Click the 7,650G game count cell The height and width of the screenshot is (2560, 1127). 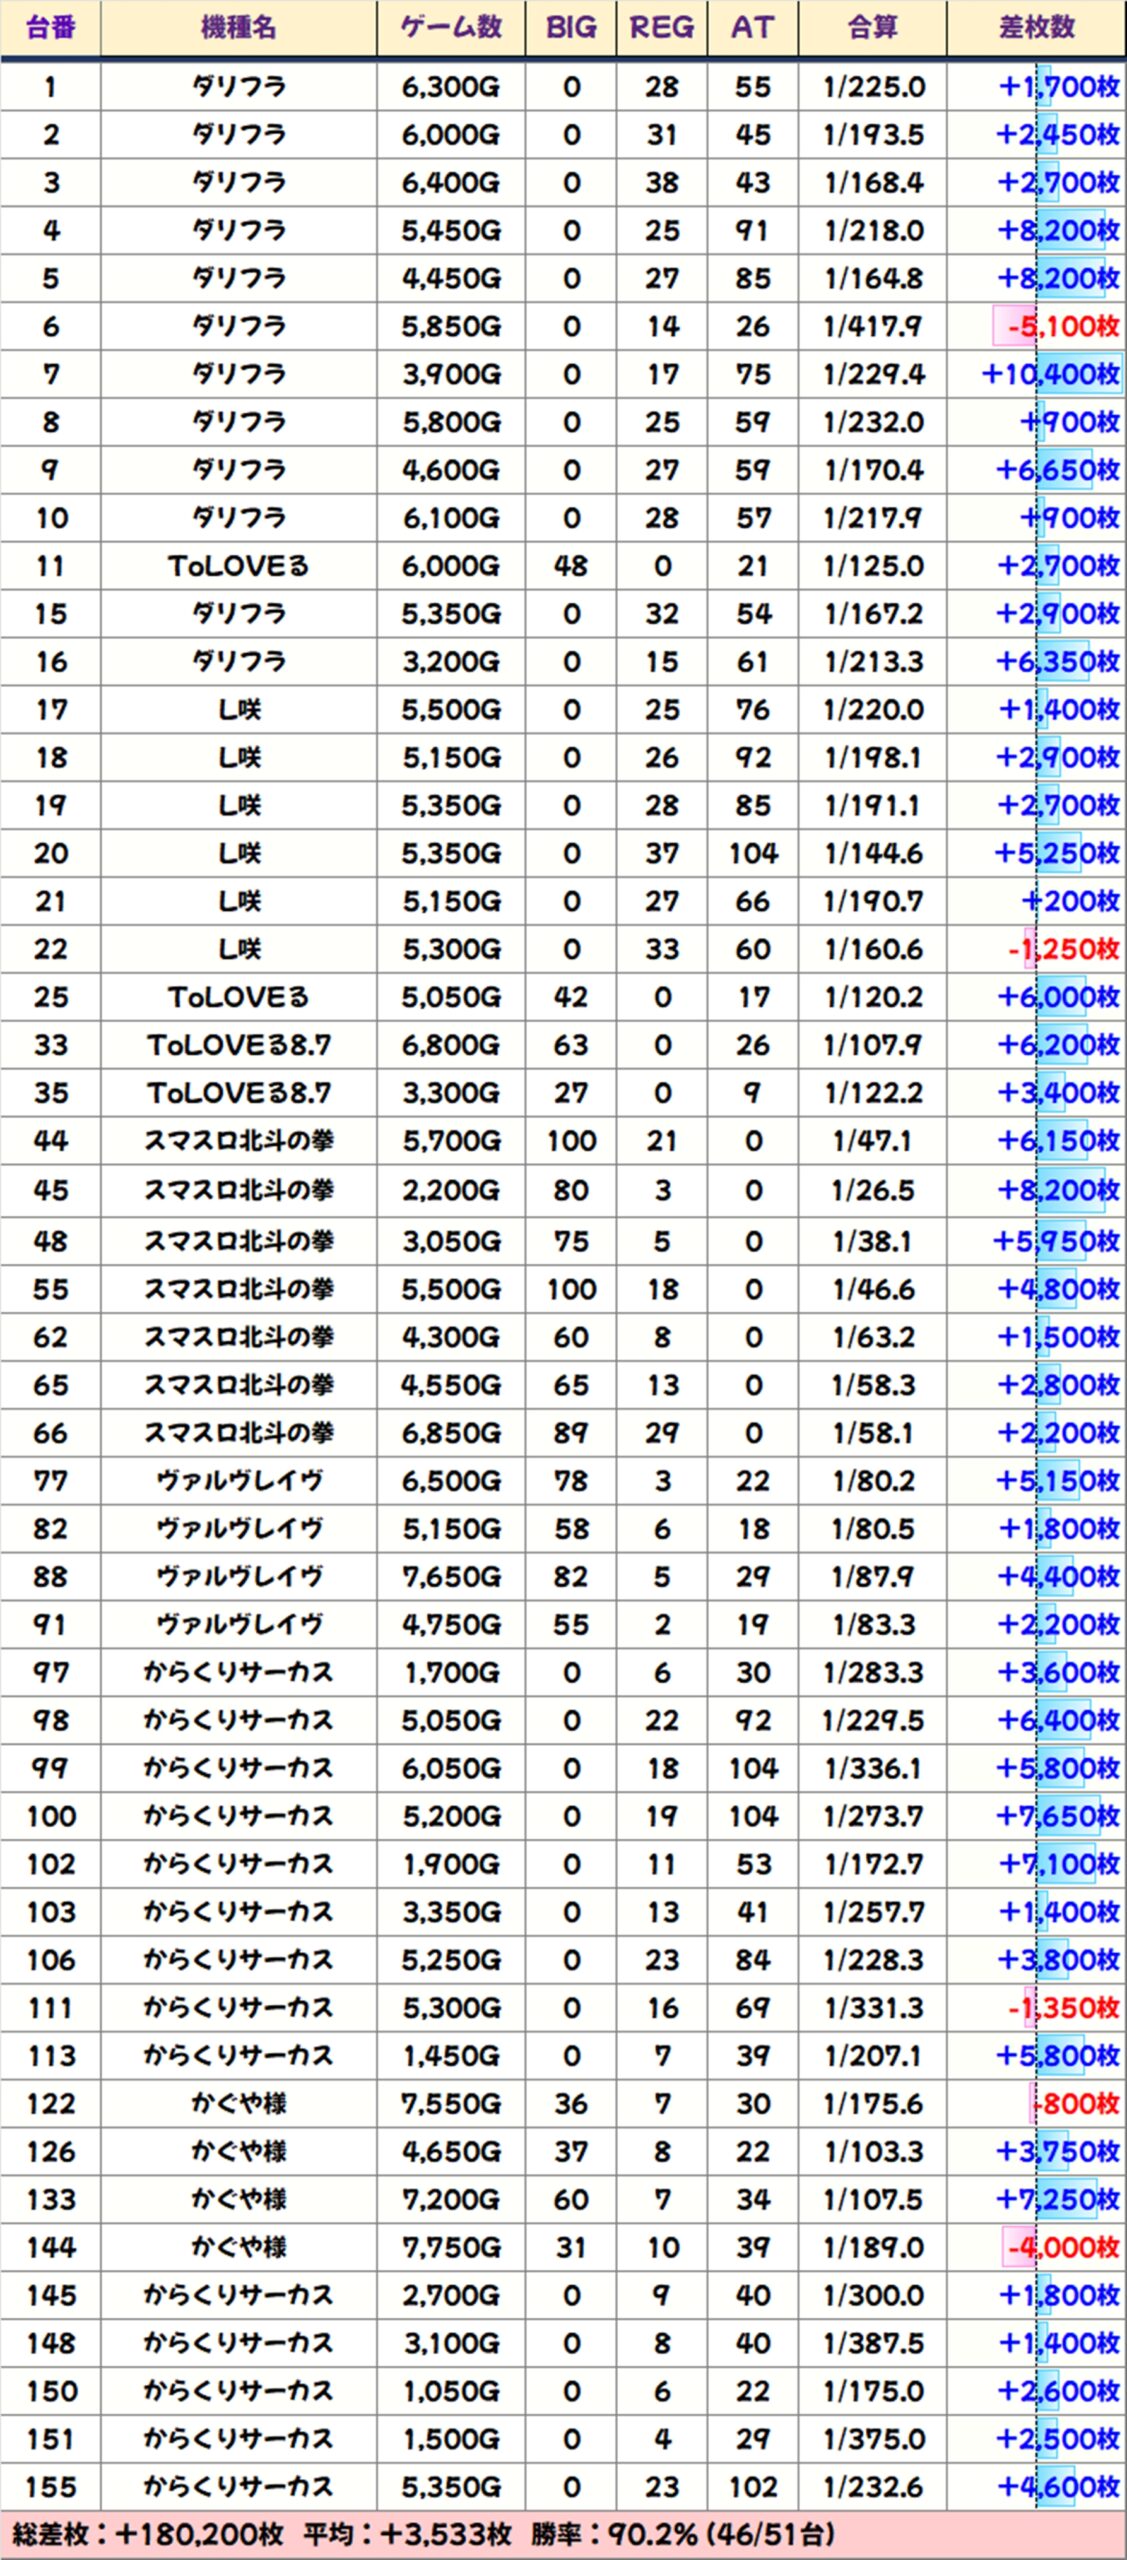pos(451,1577)
